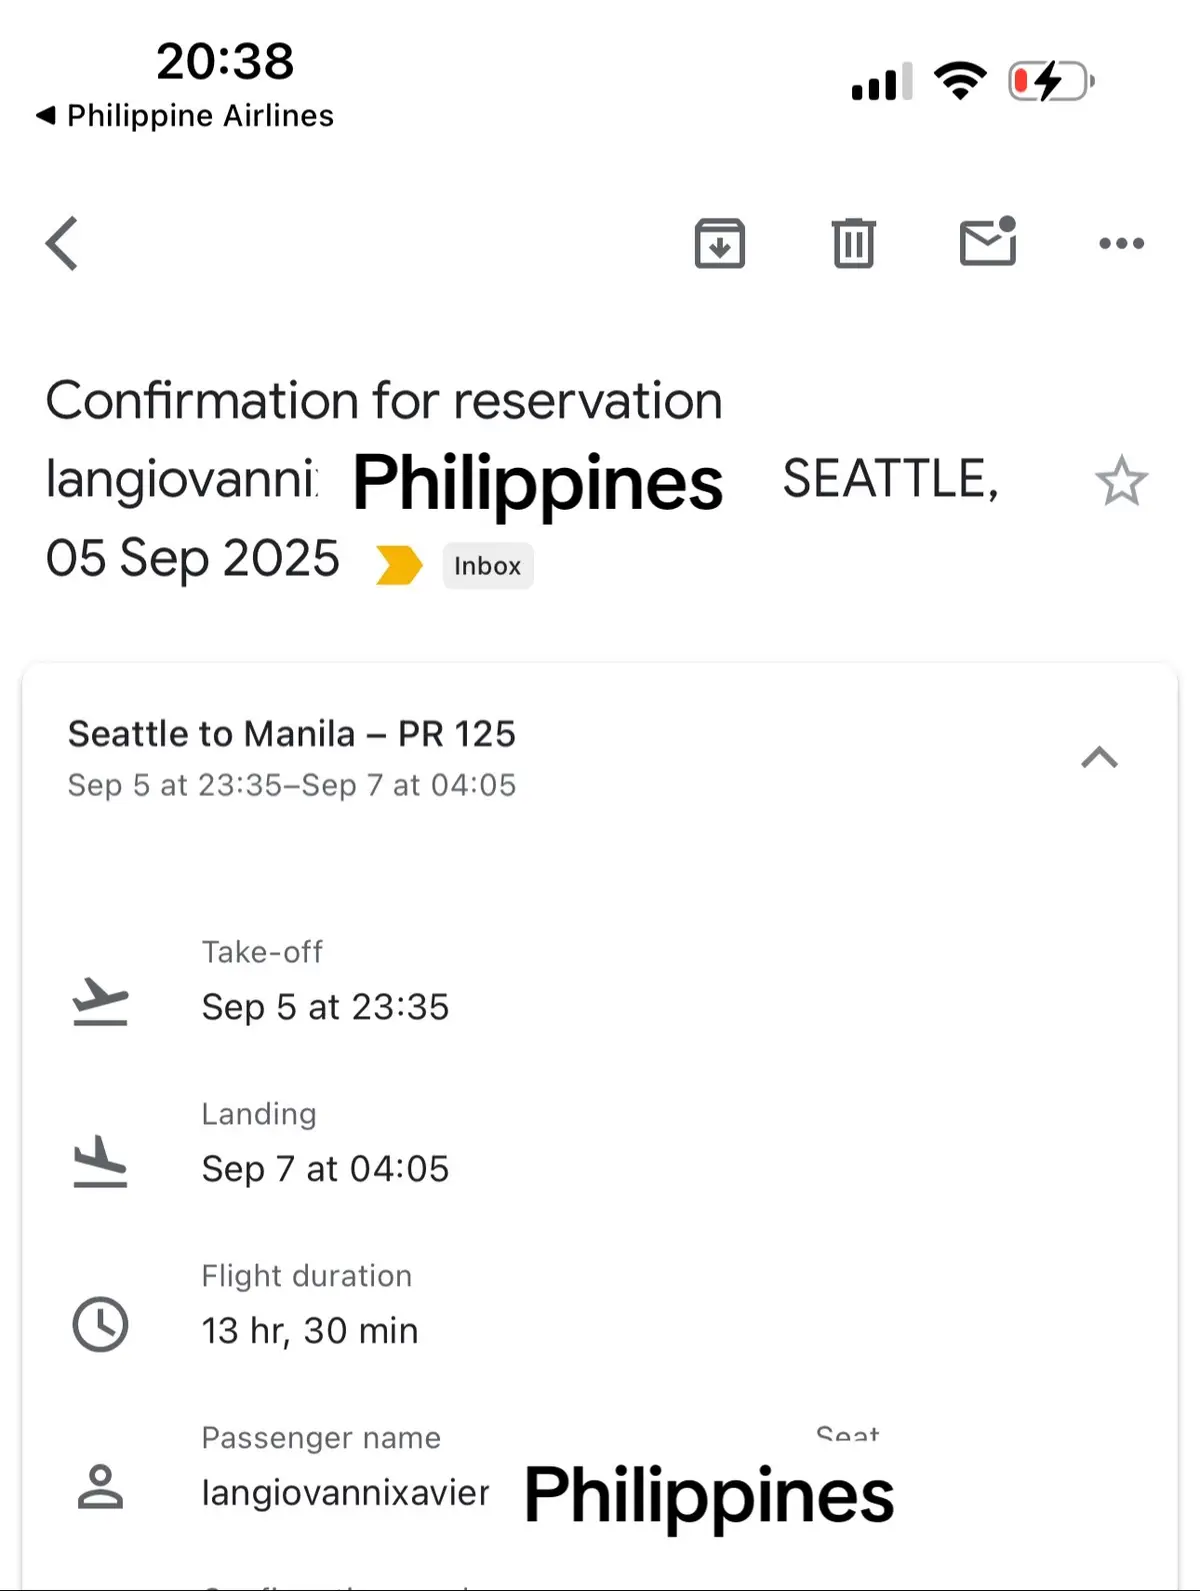The image size is (1200, 1591).
Task: Tap the take-off plane icon
Action: 100,1001
